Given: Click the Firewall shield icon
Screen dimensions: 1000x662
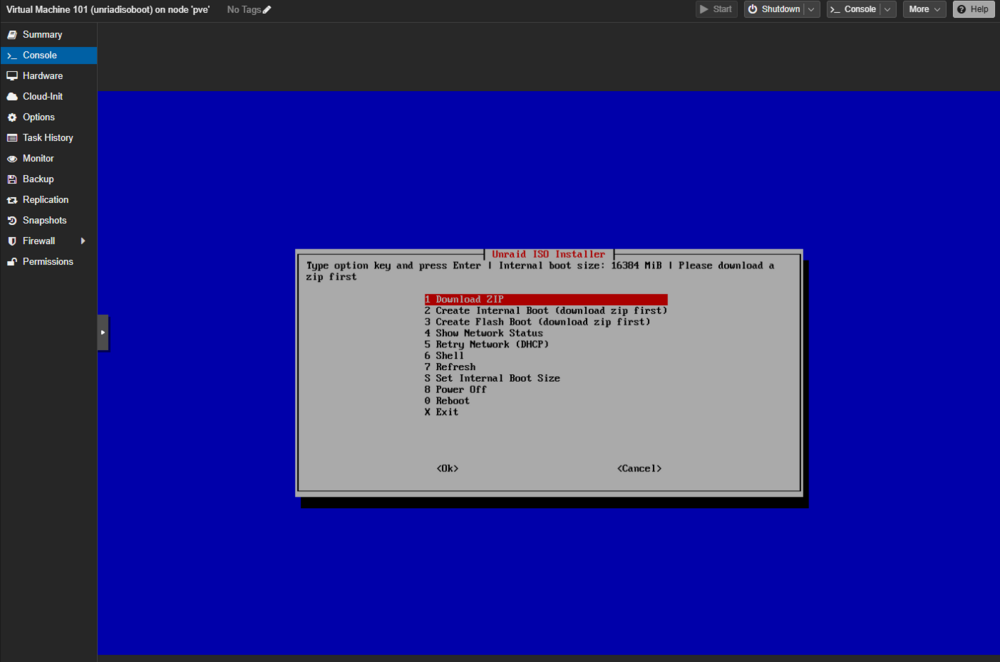Looking at the screenshot, I should coord(12,241).
